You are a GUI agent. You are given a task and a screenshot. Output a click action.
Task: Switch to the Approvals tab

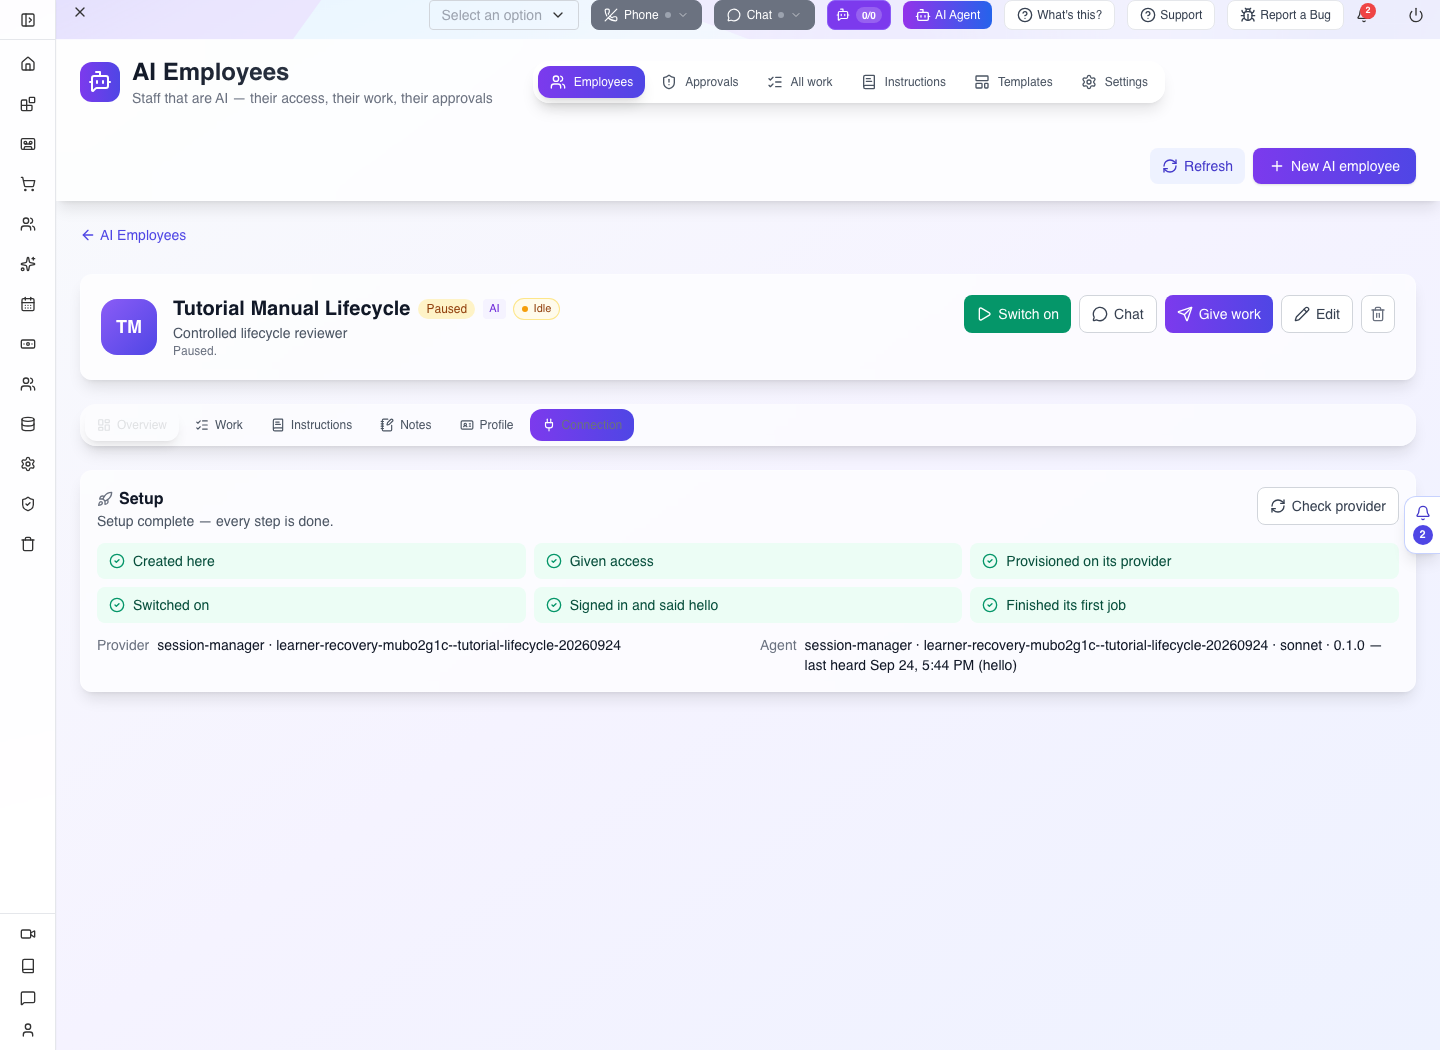click(x=700, y=82)
